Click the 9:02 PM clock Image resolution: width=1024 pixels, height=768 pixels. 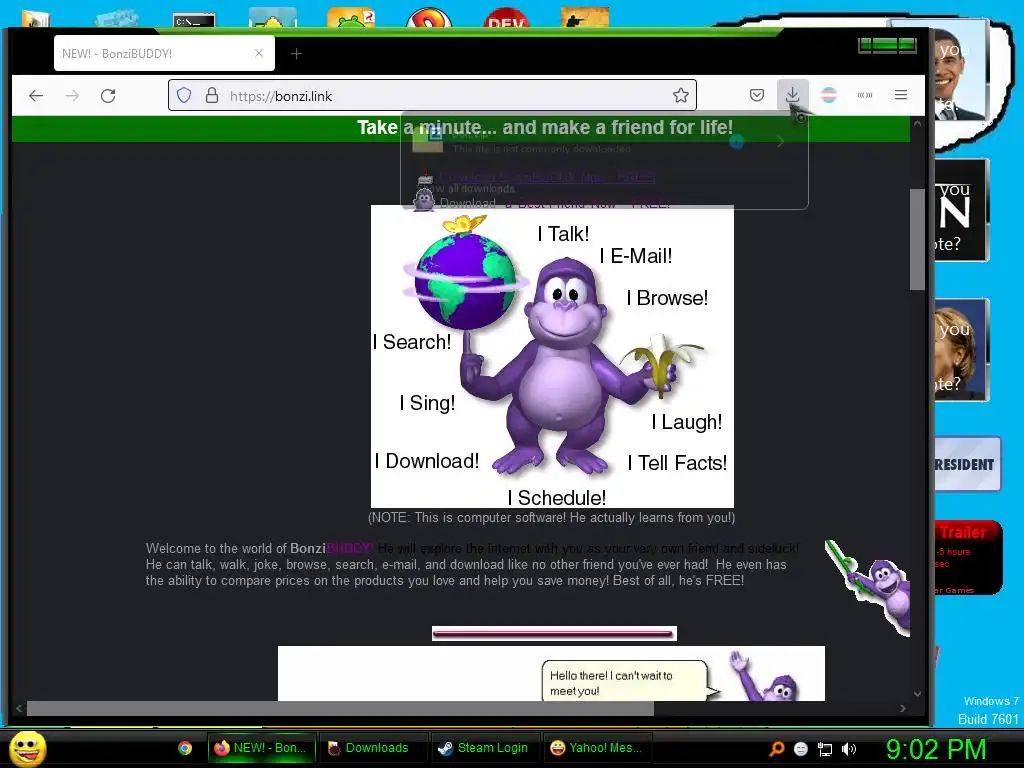coord(936,749)
